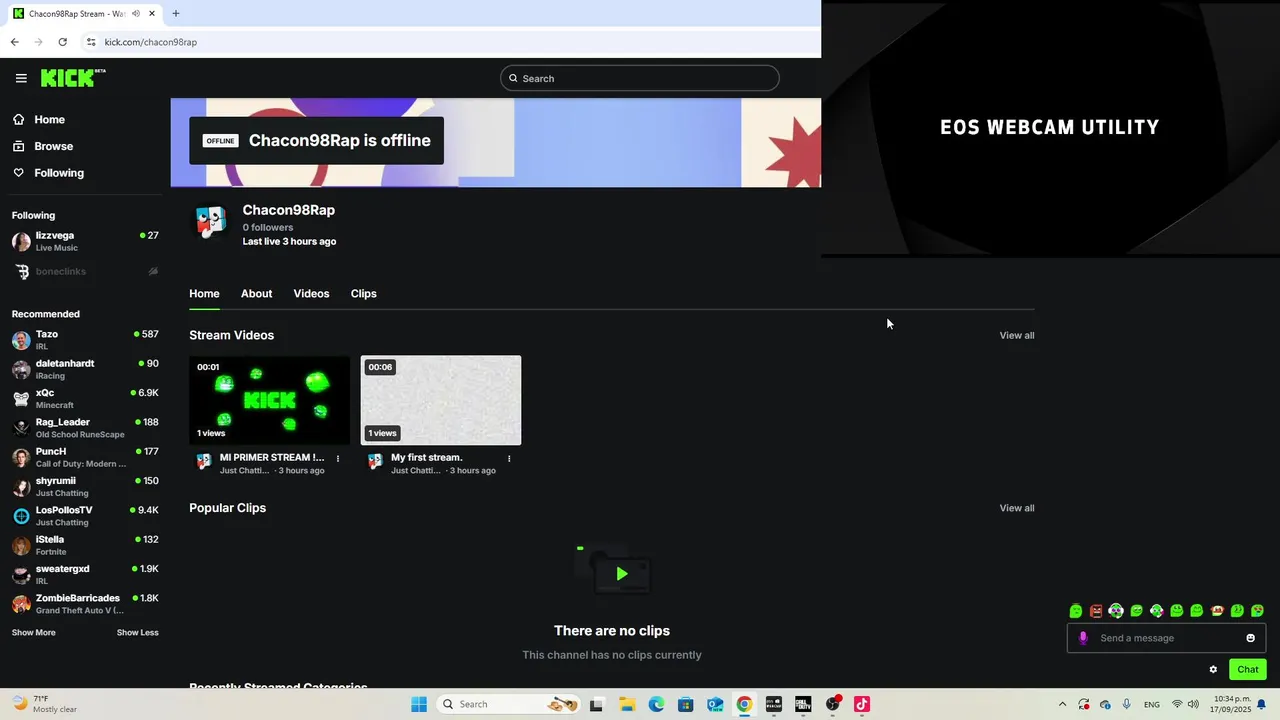Show hidden system tray icons
Image resolution: width=1280 pixels, height=720 pixels.
click(1062, 705)
